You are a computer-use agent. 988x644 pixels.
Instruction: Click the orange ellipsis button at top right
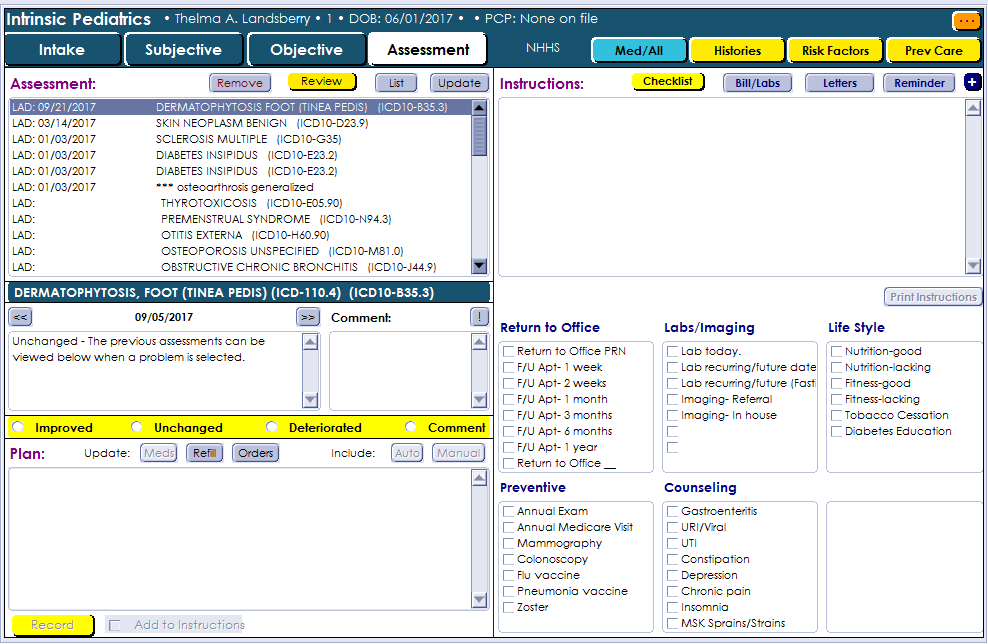(x=965, y=20)
